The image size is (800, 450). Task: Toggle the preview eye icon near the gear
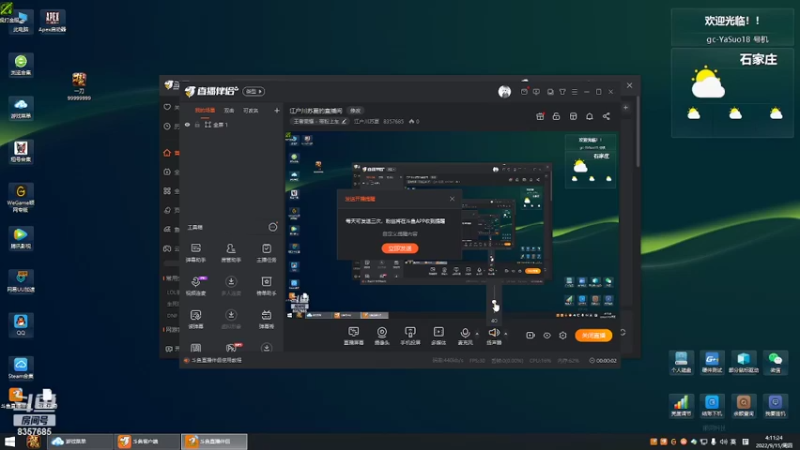point(546,336)
